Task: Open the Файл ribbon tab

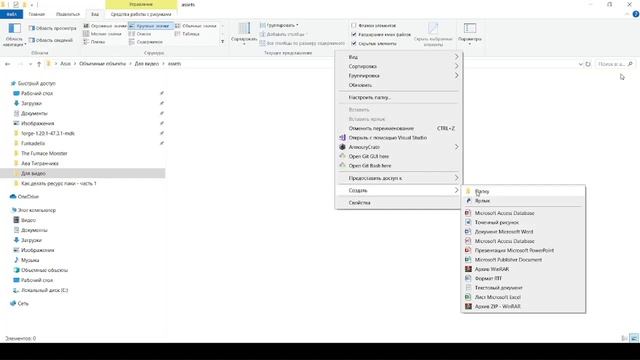Action: click(11, 14)
